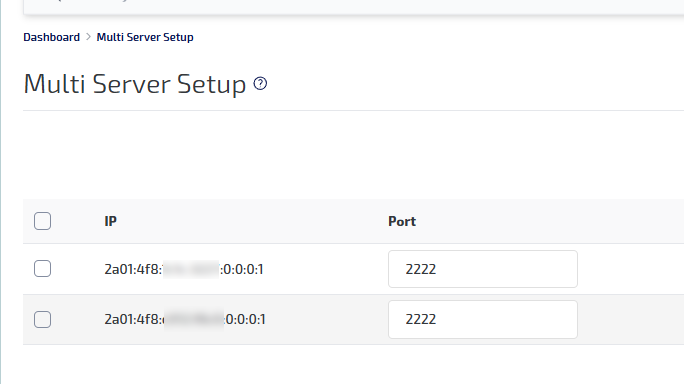Toggle the select-all checkbox in table header
The image size is (684, 384).
click(x=42, y=221)
